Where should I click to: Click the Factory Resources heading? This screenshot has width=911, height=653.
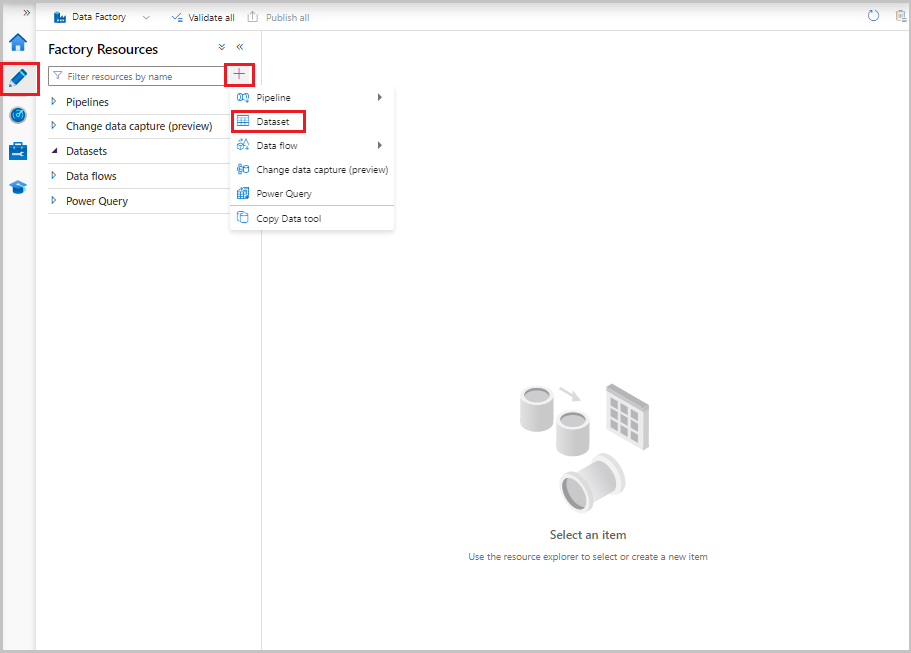click(x=103, y=49)
